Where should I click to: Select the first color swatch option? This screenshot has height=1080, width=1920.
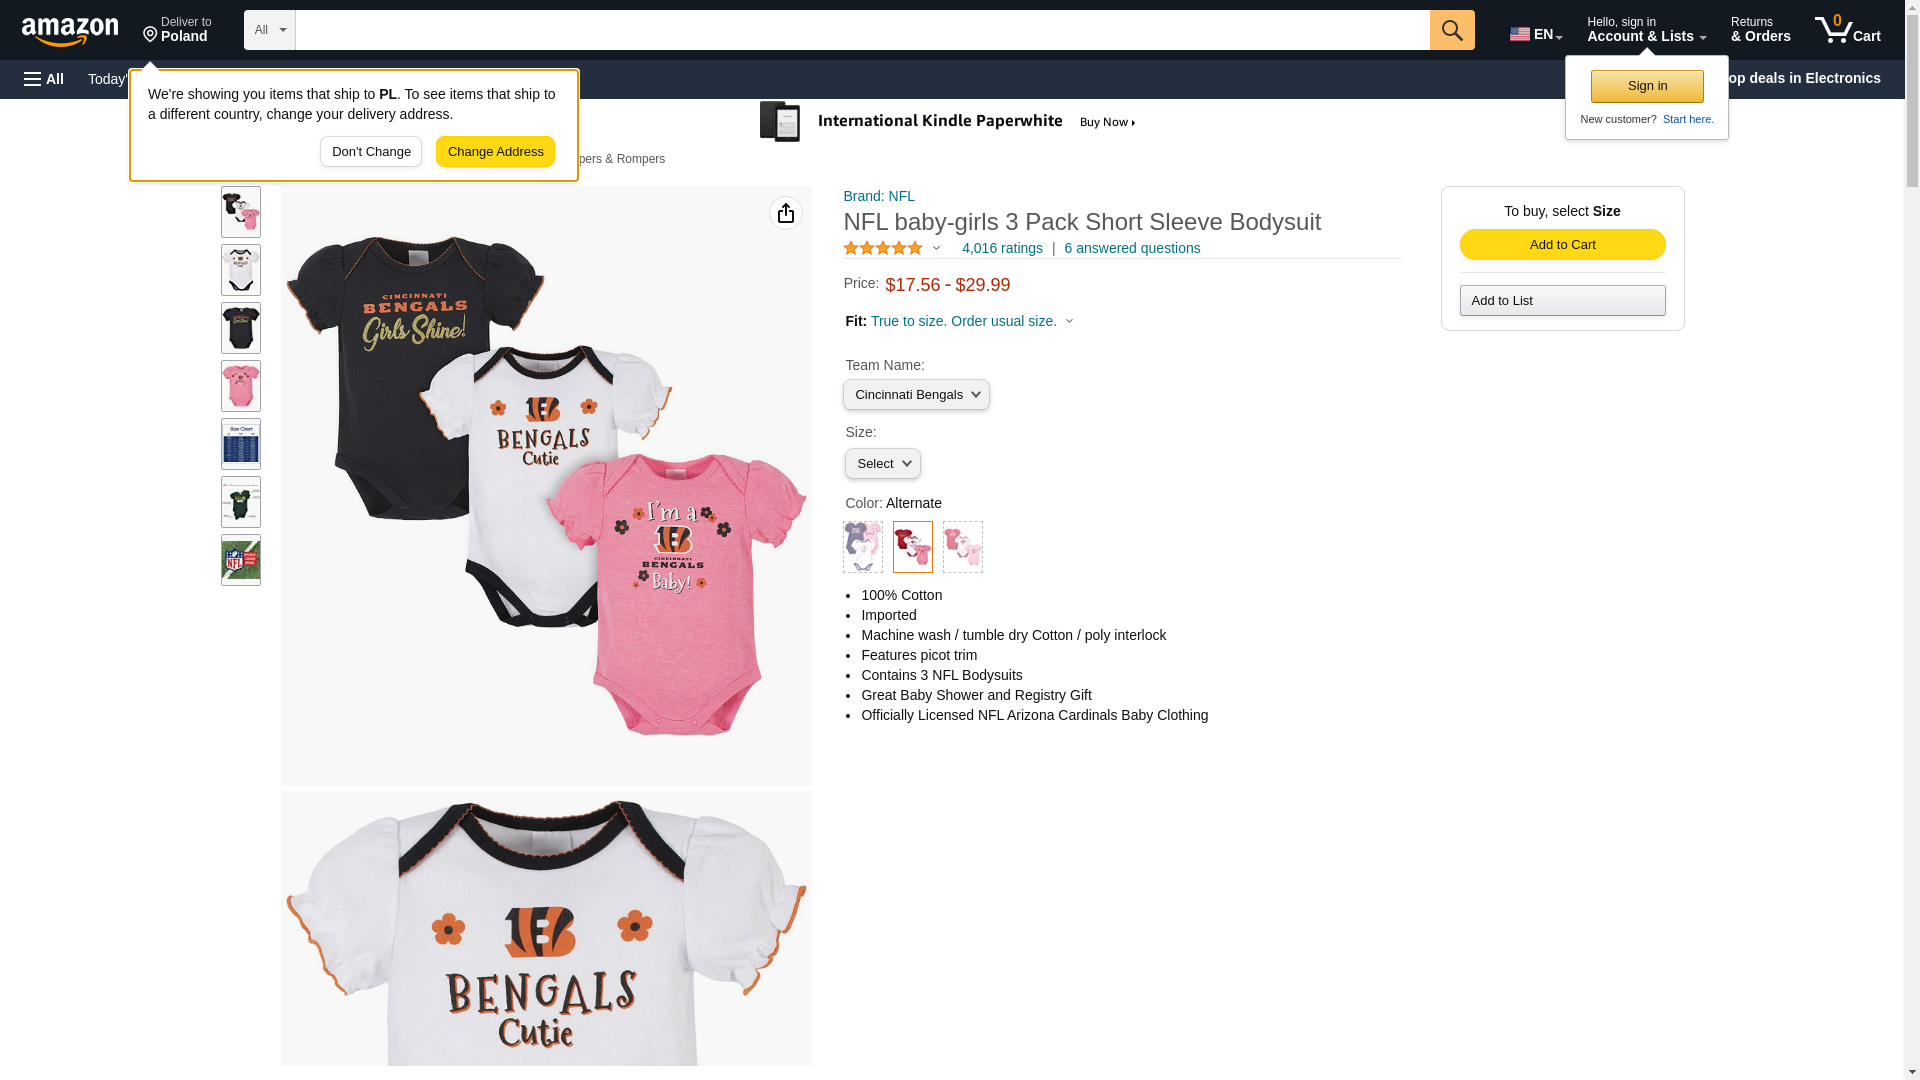[863, 547]
